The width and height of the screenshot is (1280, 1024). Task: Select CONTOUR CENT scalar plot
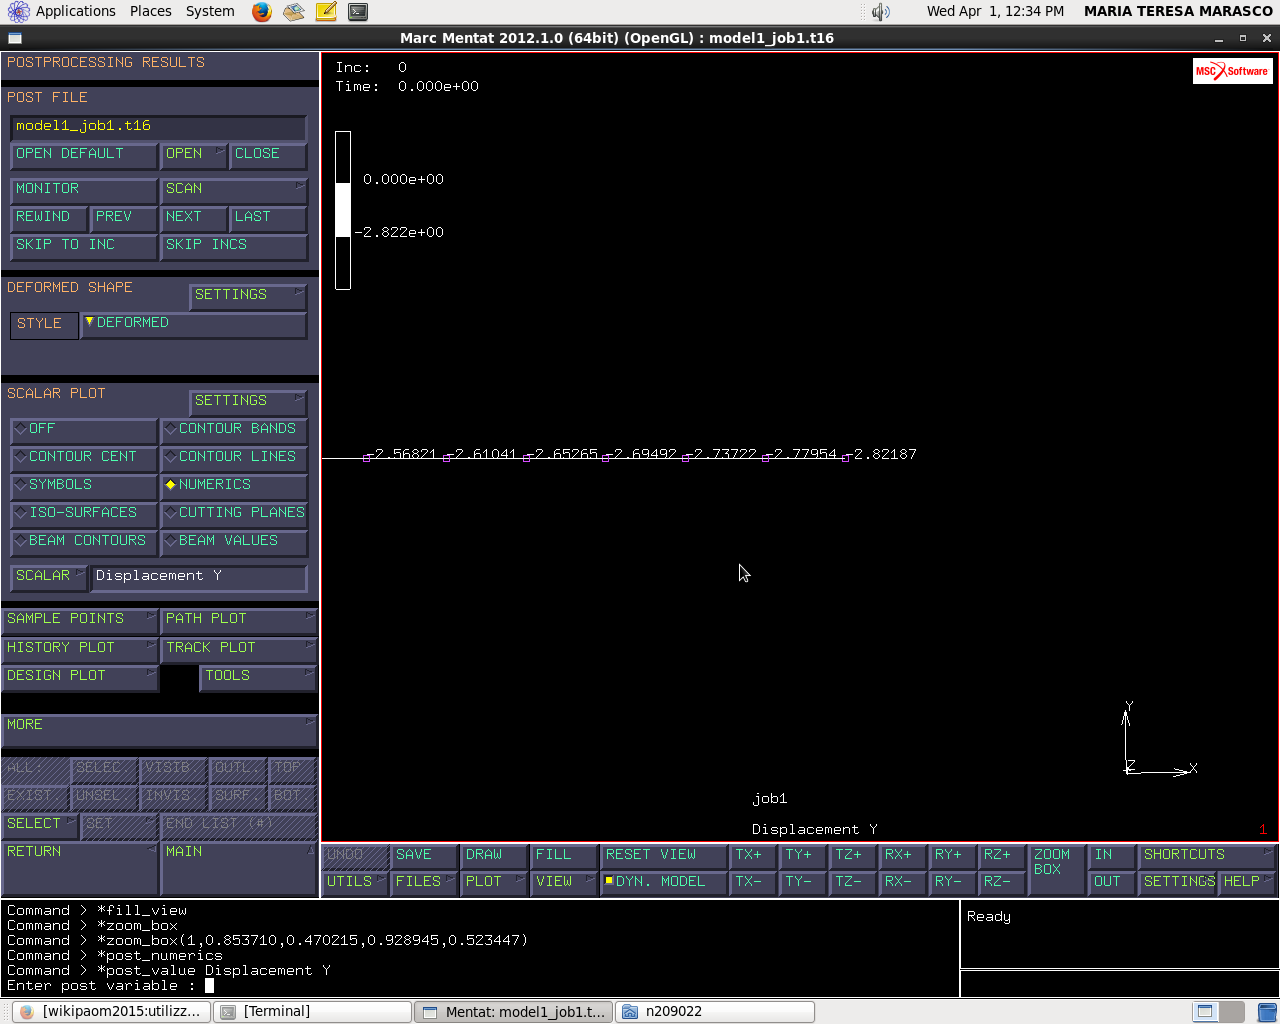pos(84,458)
